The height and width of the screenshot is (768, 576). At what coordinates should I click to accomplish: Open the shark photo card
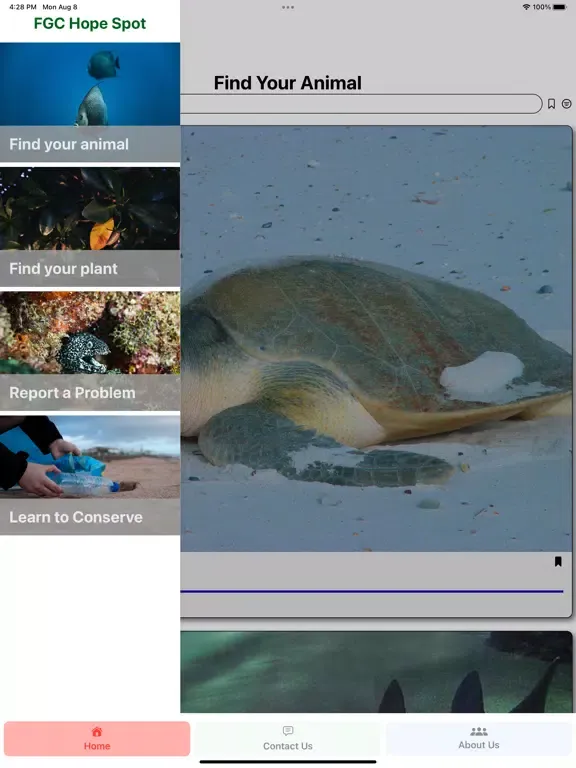coord(376,672)
